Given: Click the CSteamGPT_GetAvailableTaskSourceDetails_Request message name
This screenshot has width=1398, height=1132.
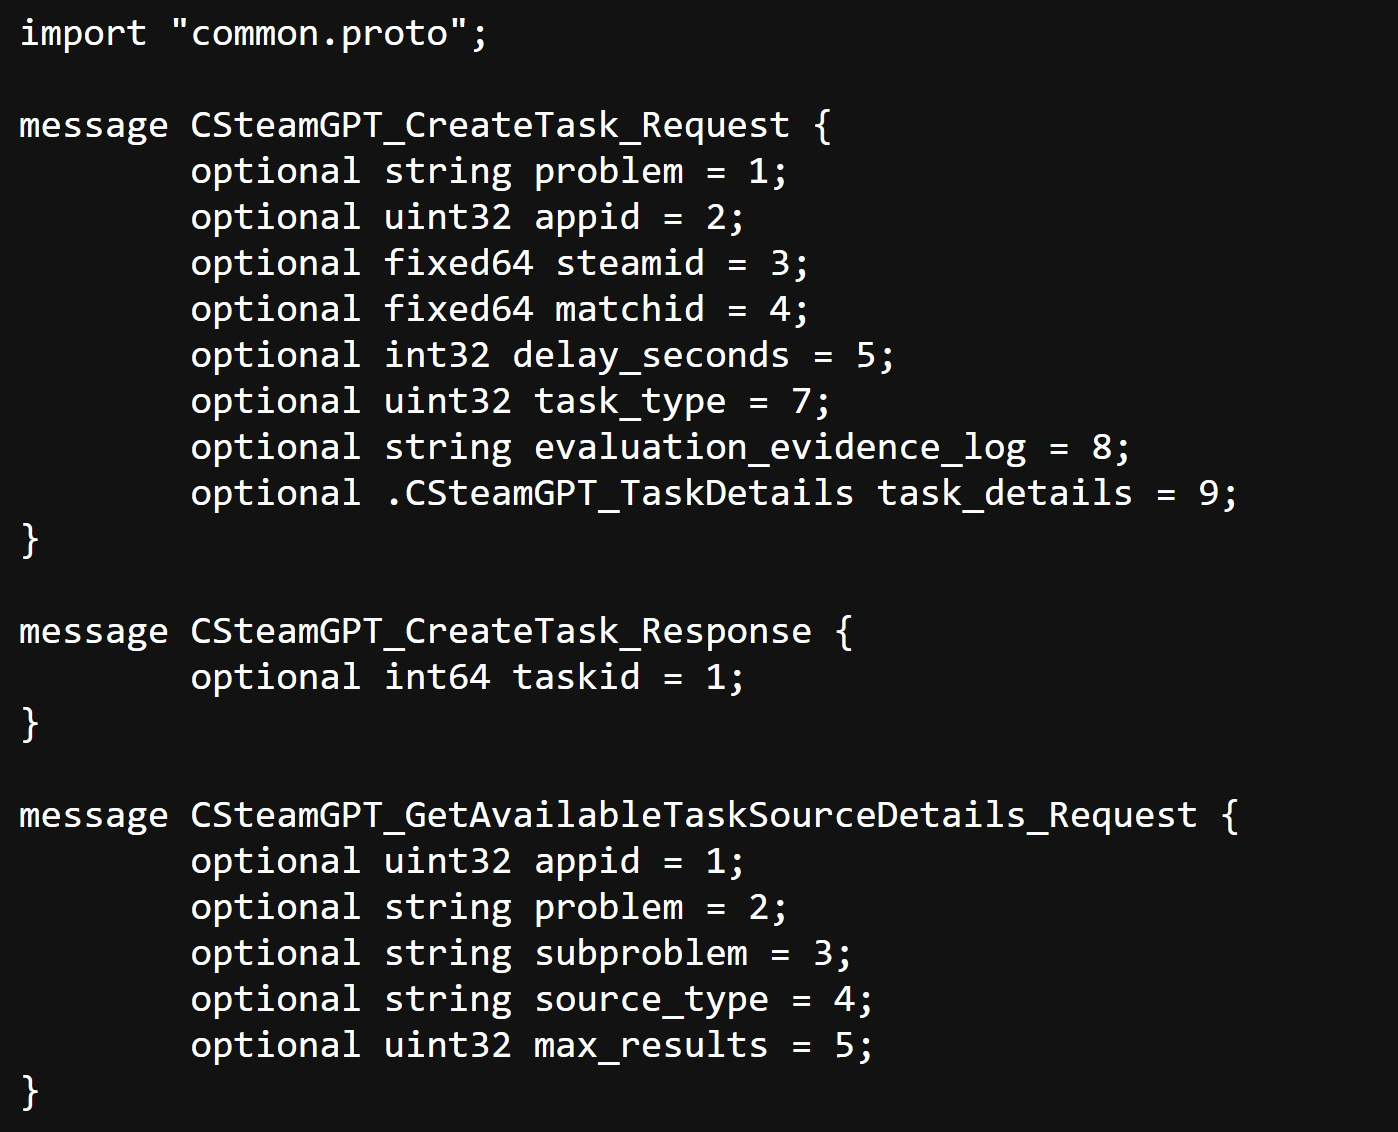Looking at the screenshot, I should (x=694, y=816).
